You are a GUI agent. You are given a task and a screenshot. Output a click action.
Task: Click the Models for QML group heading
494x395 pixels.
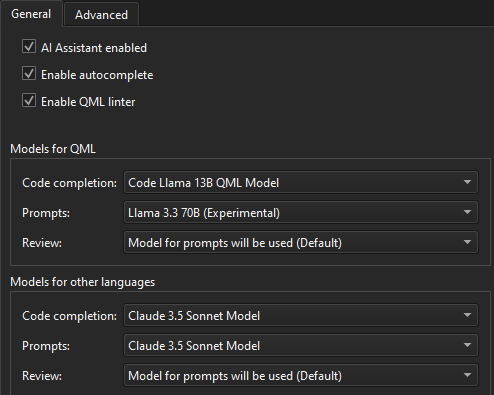[x=53, y=149]
